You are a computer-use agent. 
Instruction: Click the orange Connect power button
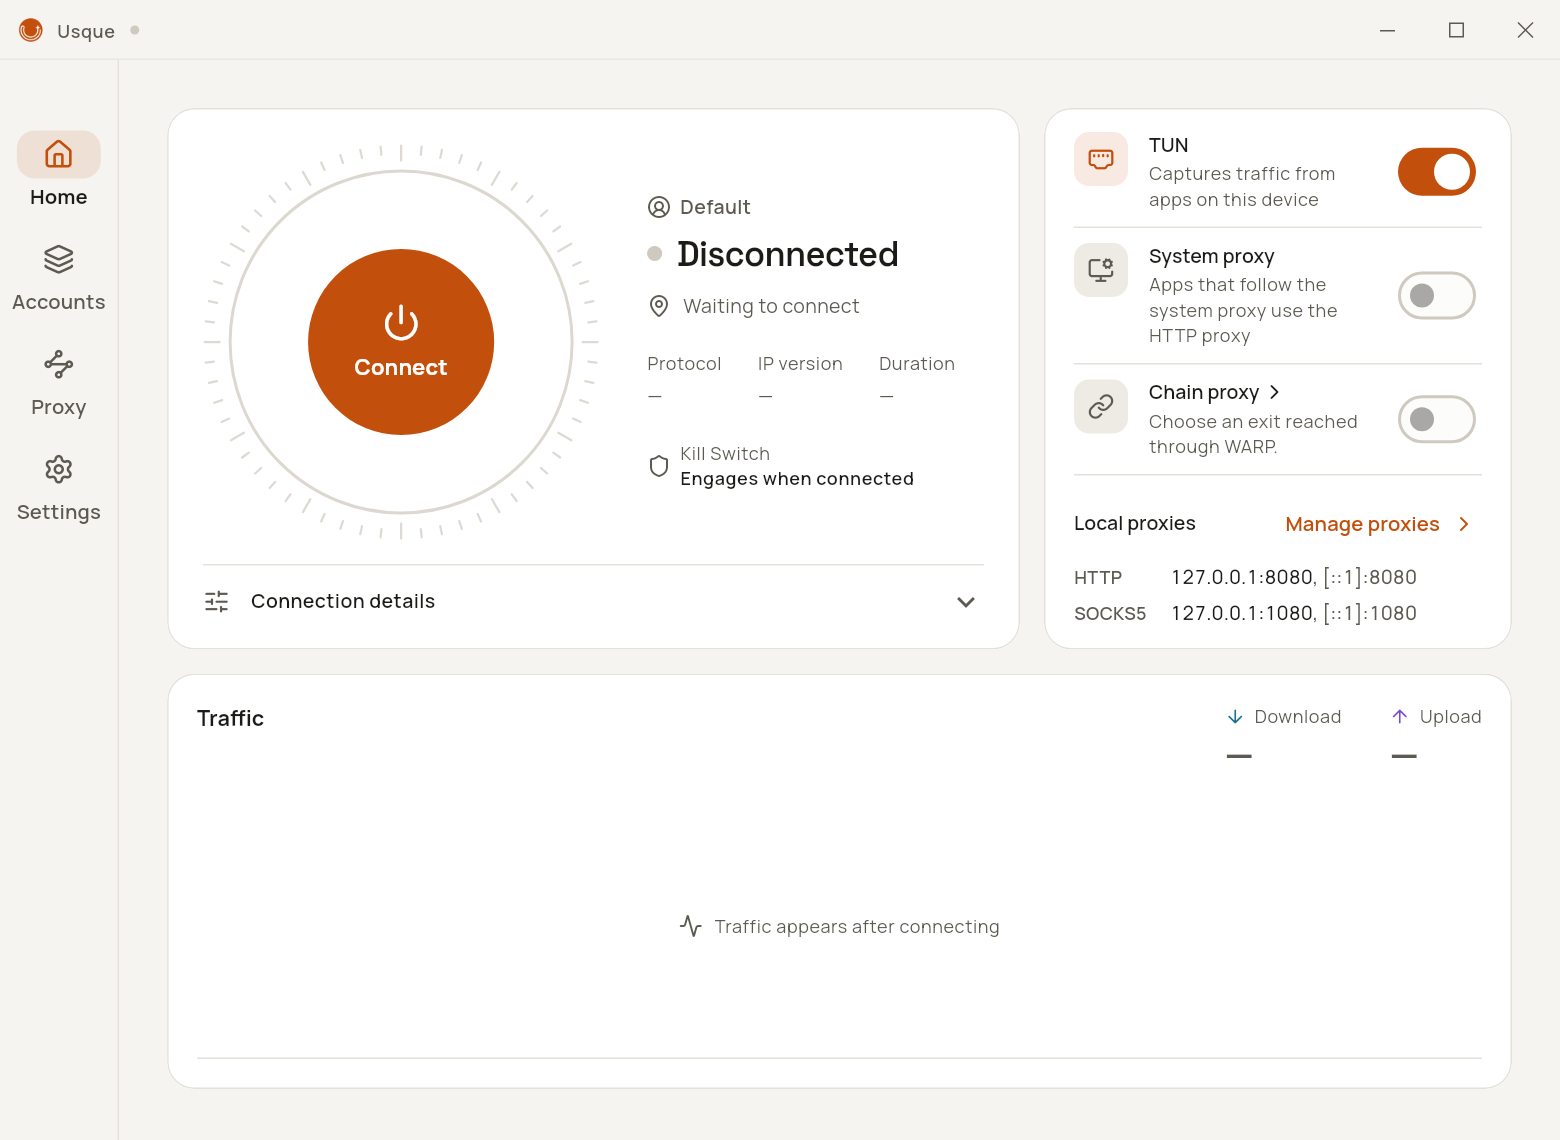coord(401,342)
